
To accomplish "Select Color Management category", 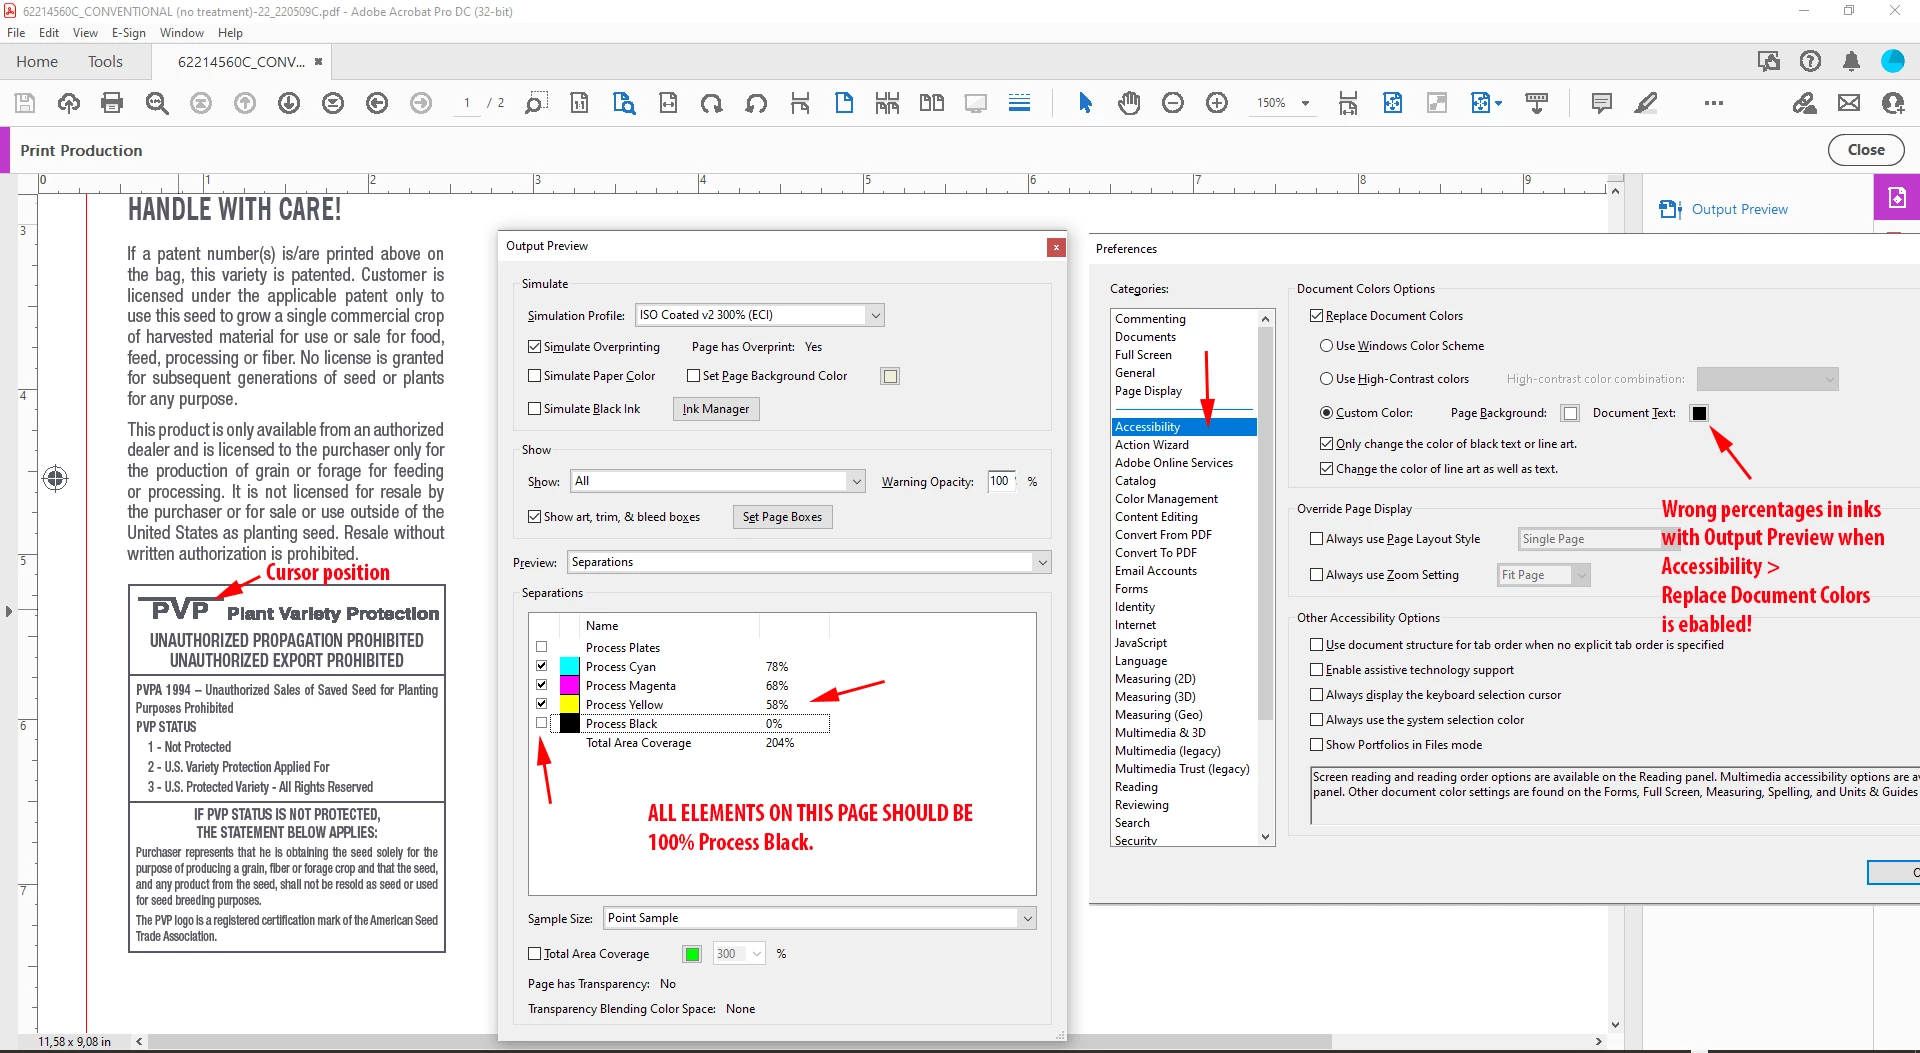I will point(1166,499).
